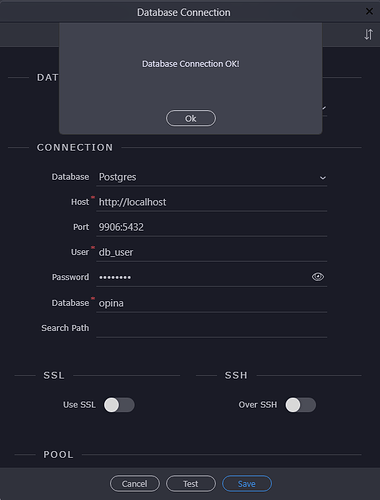
Task: Show password with the eye icon
Action: tap(318, 277)
